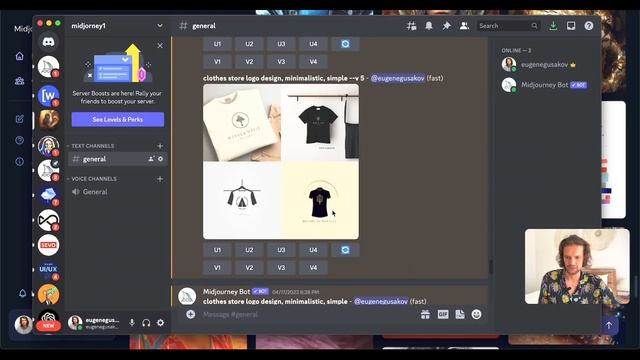This screenshot has height=360, width=640.
Task: Click the green download apps icon
Action: tap(553, 26)
